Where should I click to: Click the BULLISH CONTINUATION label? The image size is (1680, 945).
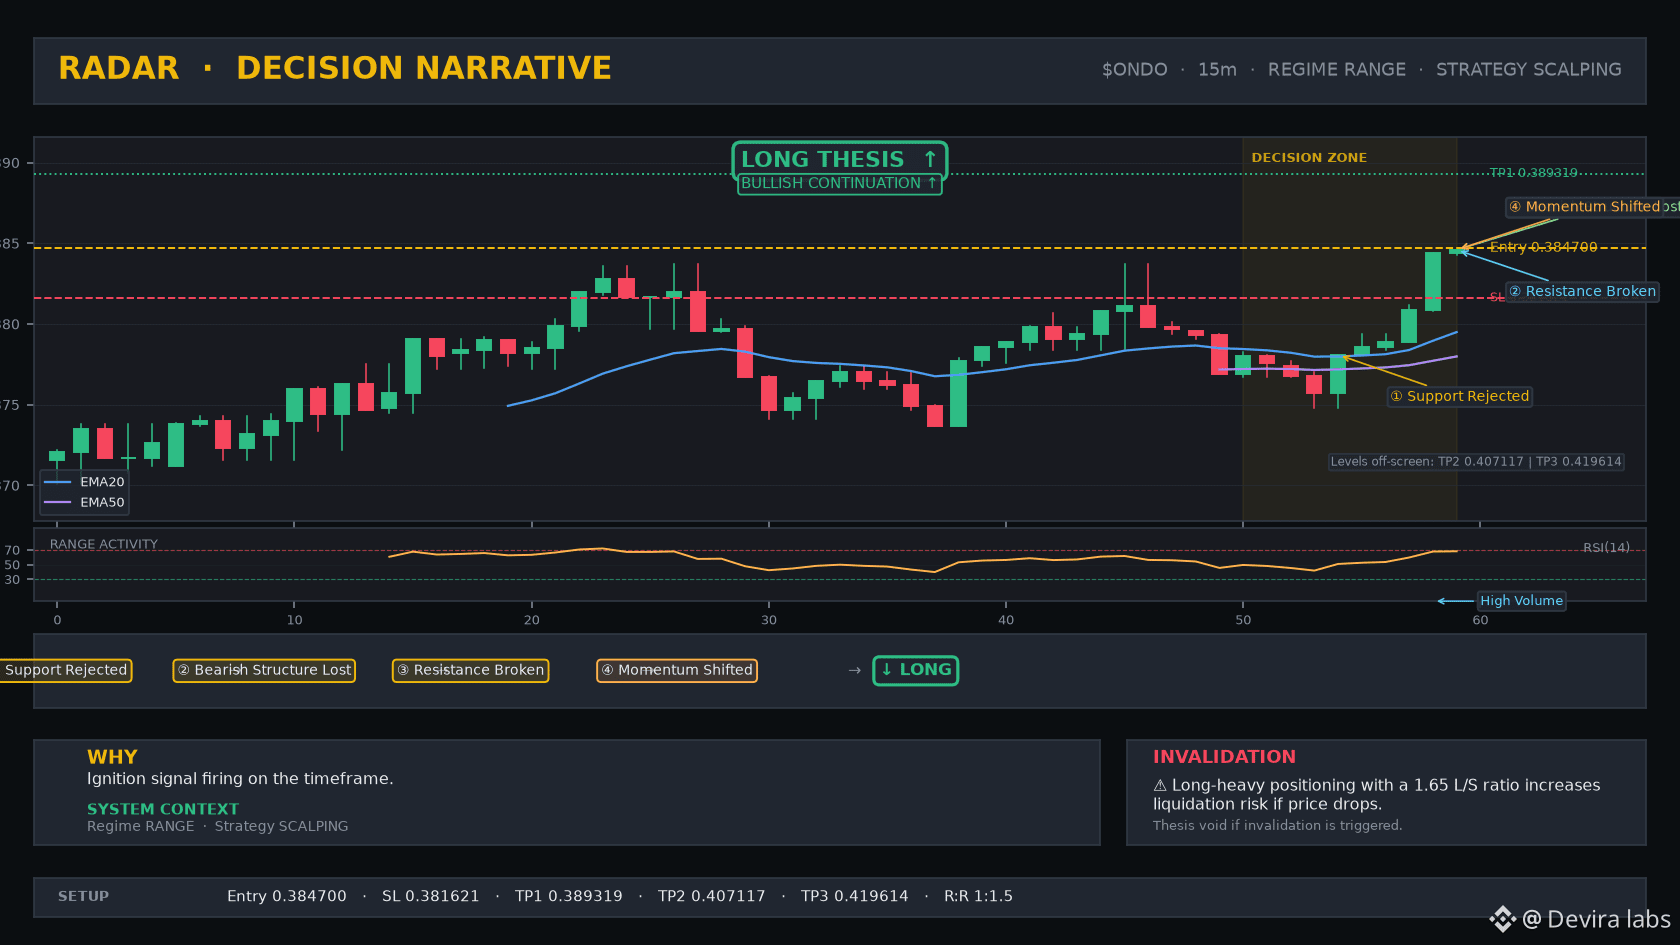coord(840,183)
